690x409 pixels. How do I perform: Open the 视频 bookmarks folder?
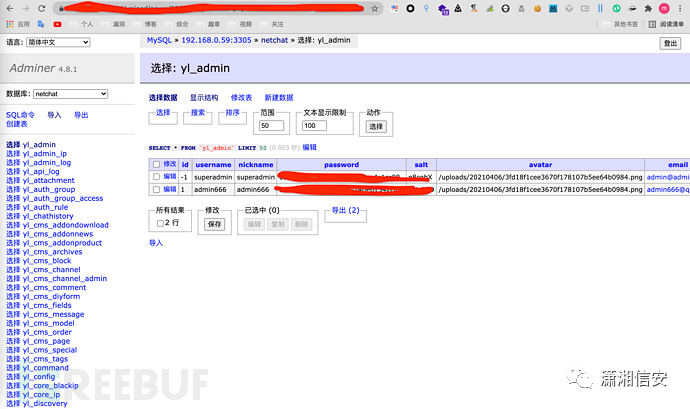(240, 24)
